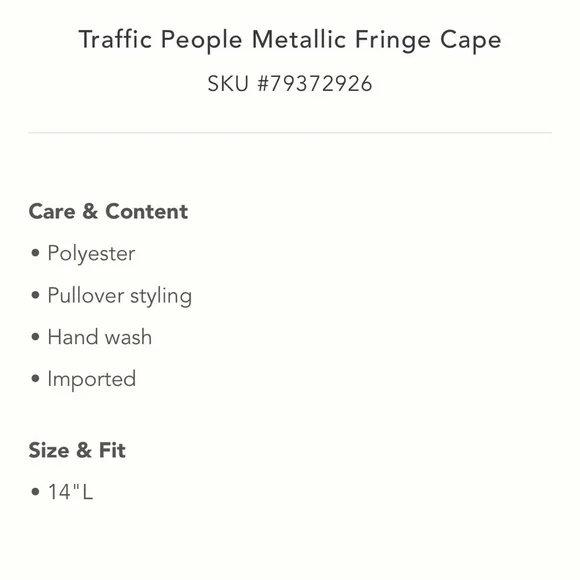Select the SKU #79372926 text
Viewport: 580px width, 580px height.
click(290, 84)
